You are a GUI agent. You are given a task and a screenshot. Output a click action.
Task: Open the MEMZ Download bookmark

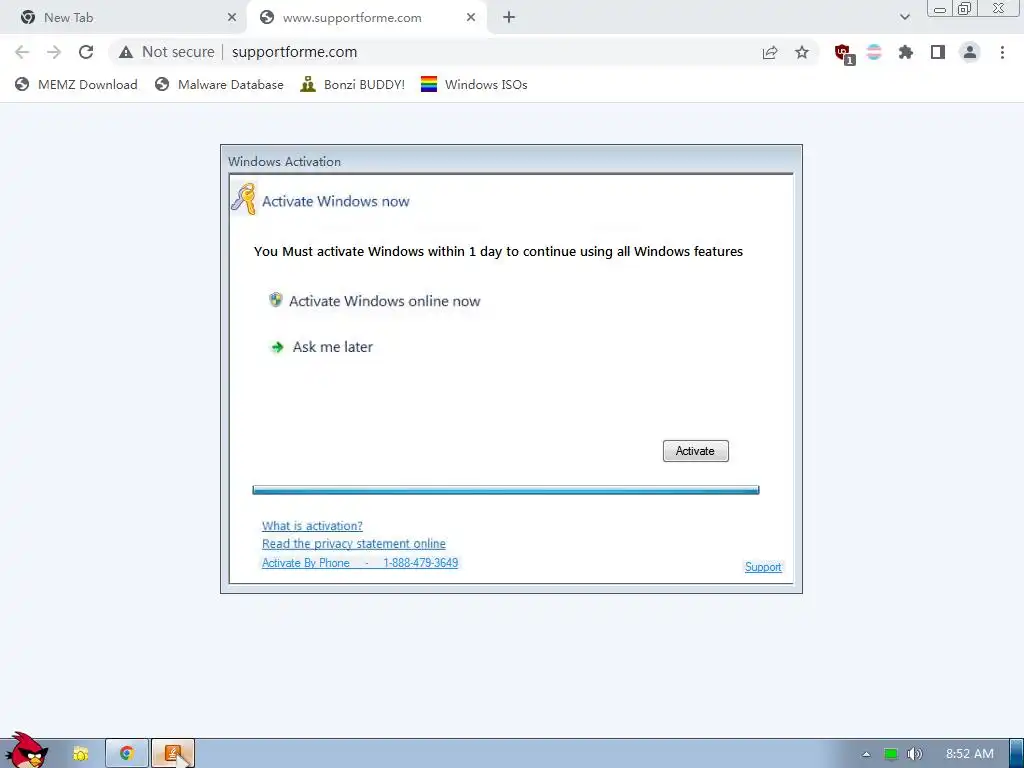(x=77, y=84)
